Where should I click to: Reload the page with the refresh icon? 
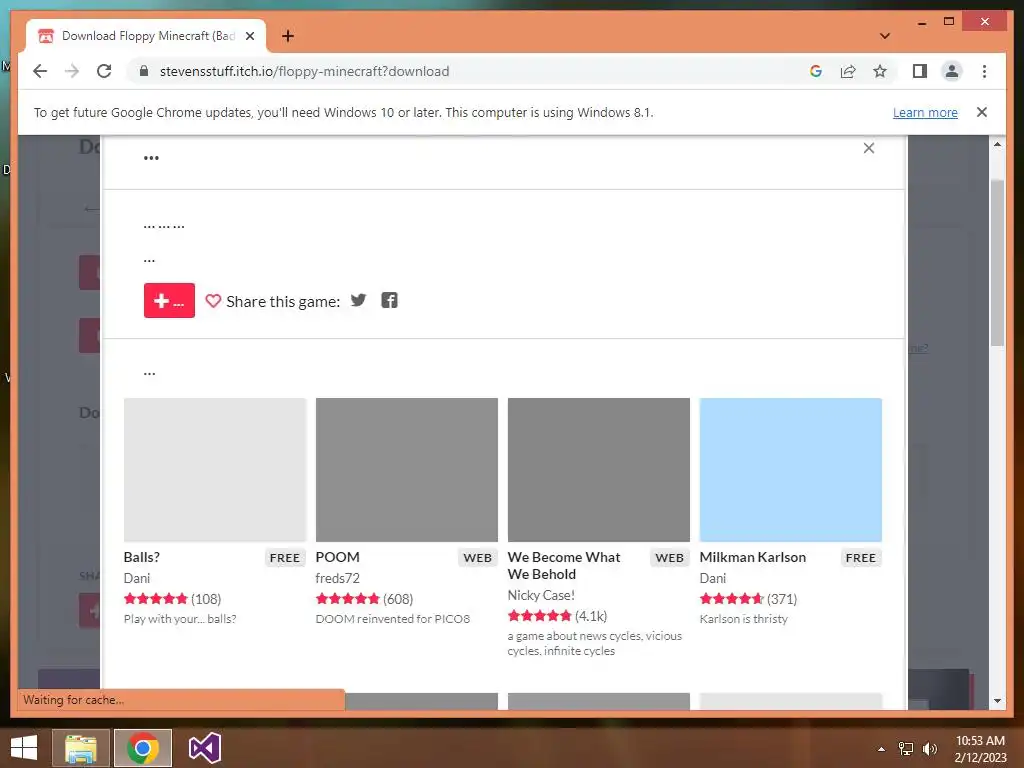coord(104,71)
